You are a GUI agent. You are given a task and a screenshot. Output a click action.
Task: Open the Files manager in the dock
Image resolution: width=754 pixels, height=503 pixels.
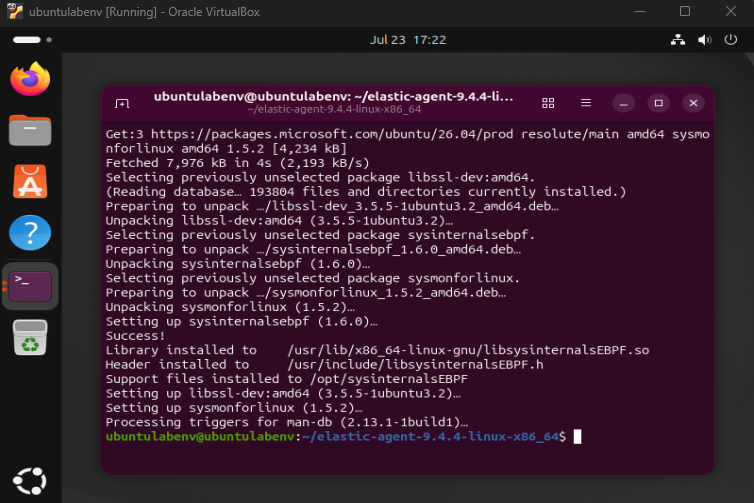(x=30, y=130)
